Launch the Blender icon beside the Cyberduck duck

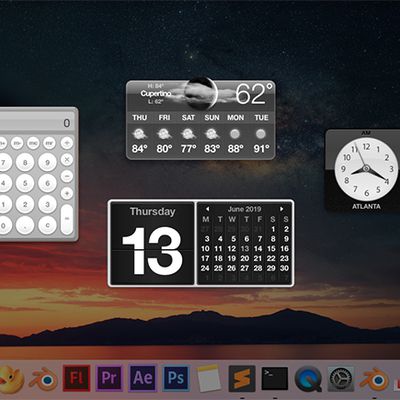[x=44, y=380]
